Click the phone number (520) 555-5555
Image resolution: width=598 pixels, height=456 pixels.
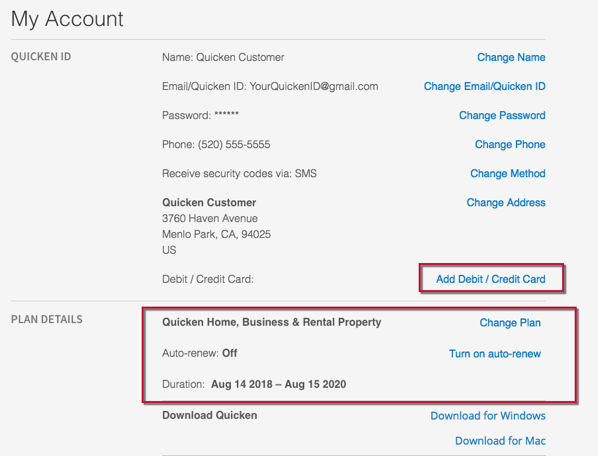[234, 145]
